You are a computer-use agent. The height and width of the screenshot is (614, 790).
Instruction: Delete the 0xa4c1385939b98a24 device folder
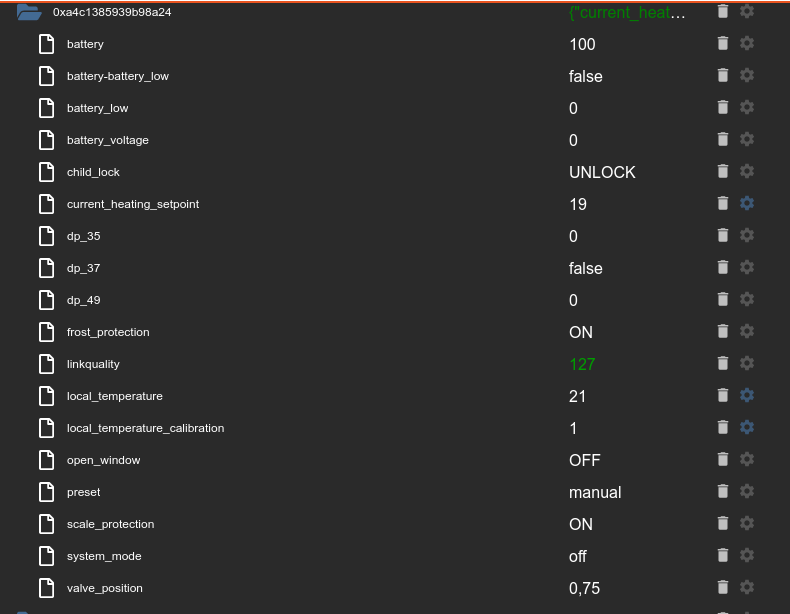click(723, 12)
